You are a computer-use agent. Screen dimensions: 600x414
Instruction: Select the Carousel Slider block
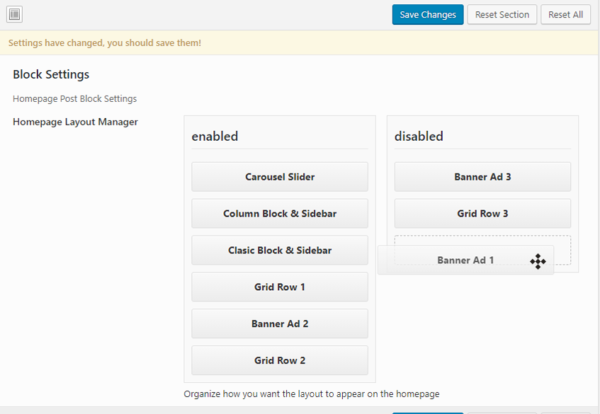pyautogui.click(x=280, y=177)
